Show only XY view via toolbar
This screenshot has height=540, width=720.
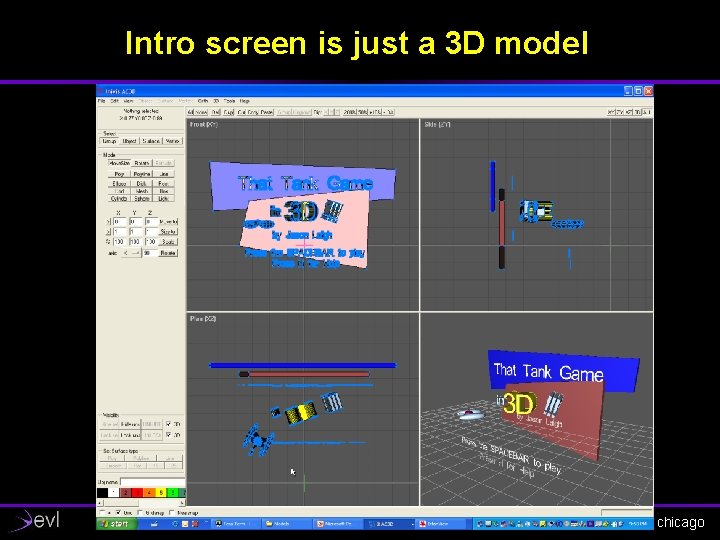tap(611, 112)
